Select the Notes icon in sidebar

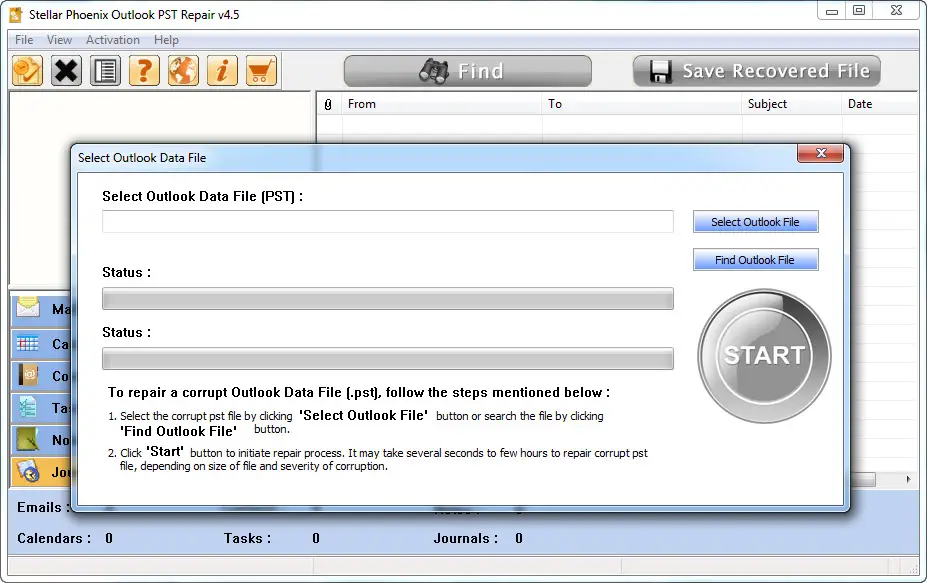coord(28,439)
